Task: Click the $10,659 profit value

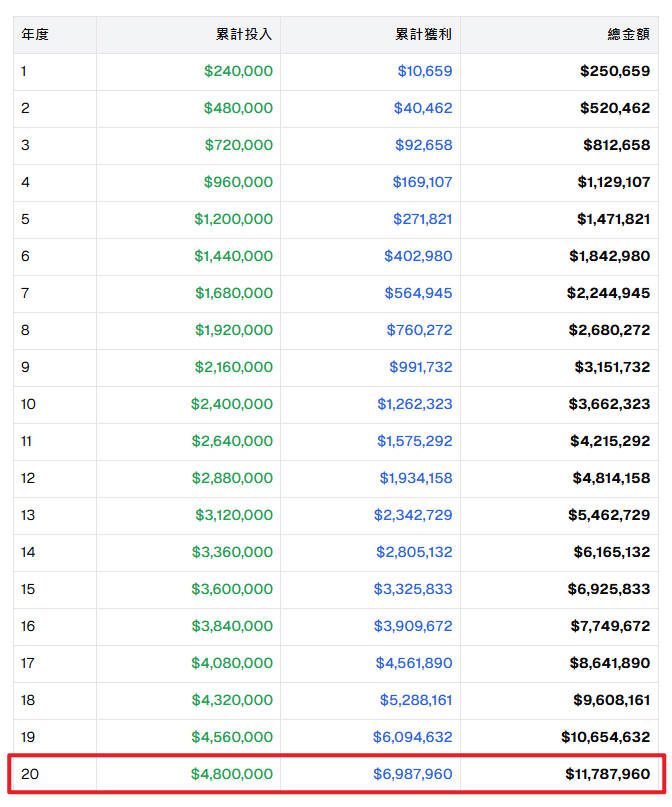Action: click(x=424, y=71)
